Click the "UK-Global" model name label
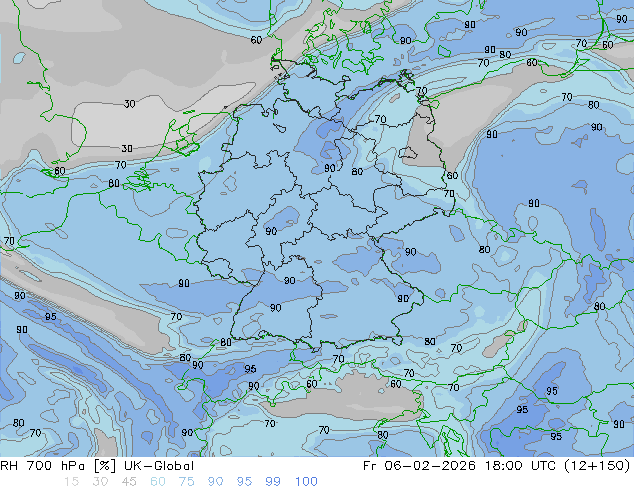The image size is (634, 490). tap(159, 466)
